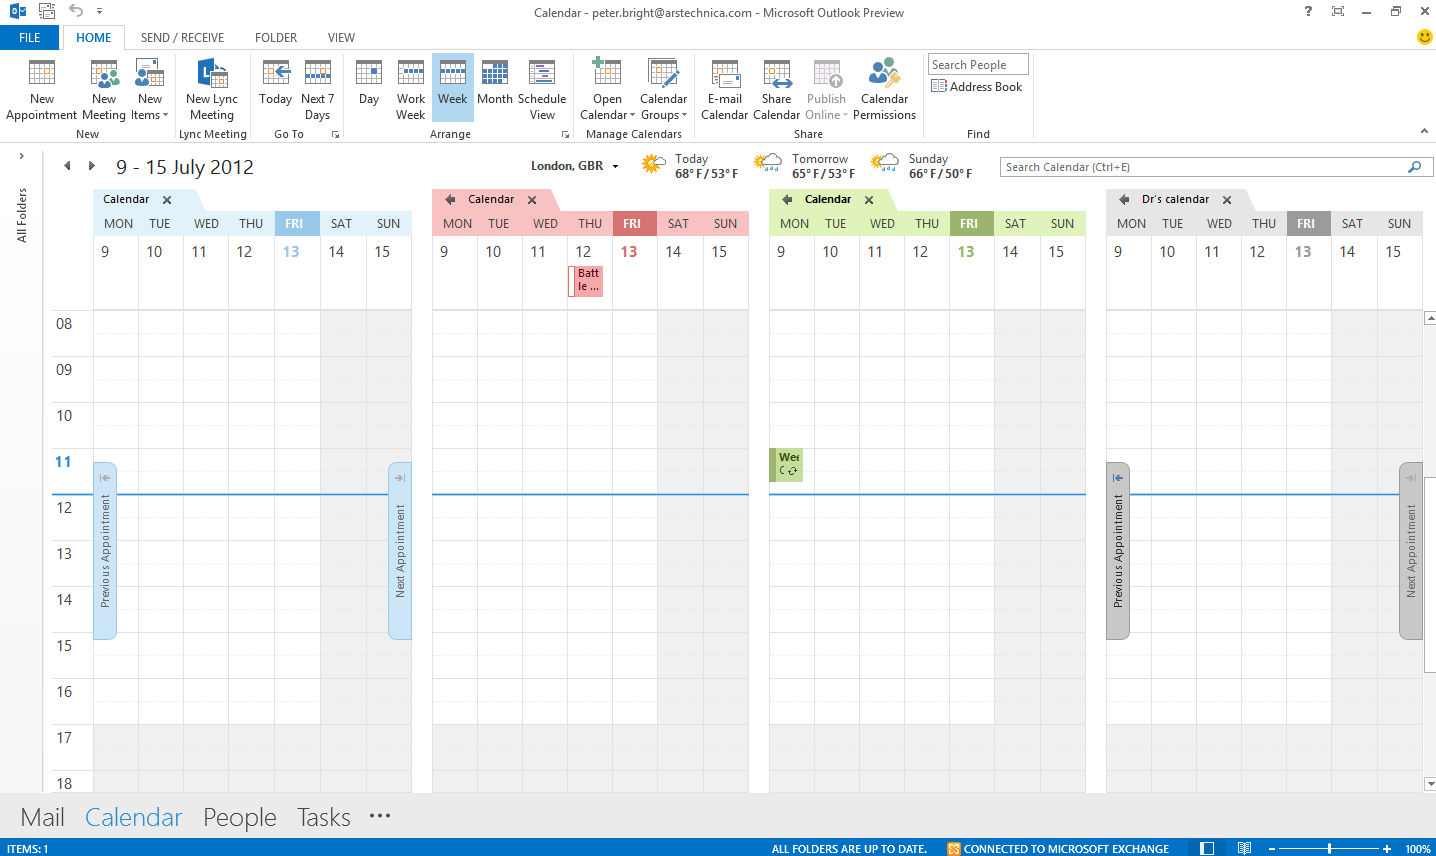1436x856 pixels.
Task: Open Arrange group dialog launcher
Action: (x=565, y=134)
